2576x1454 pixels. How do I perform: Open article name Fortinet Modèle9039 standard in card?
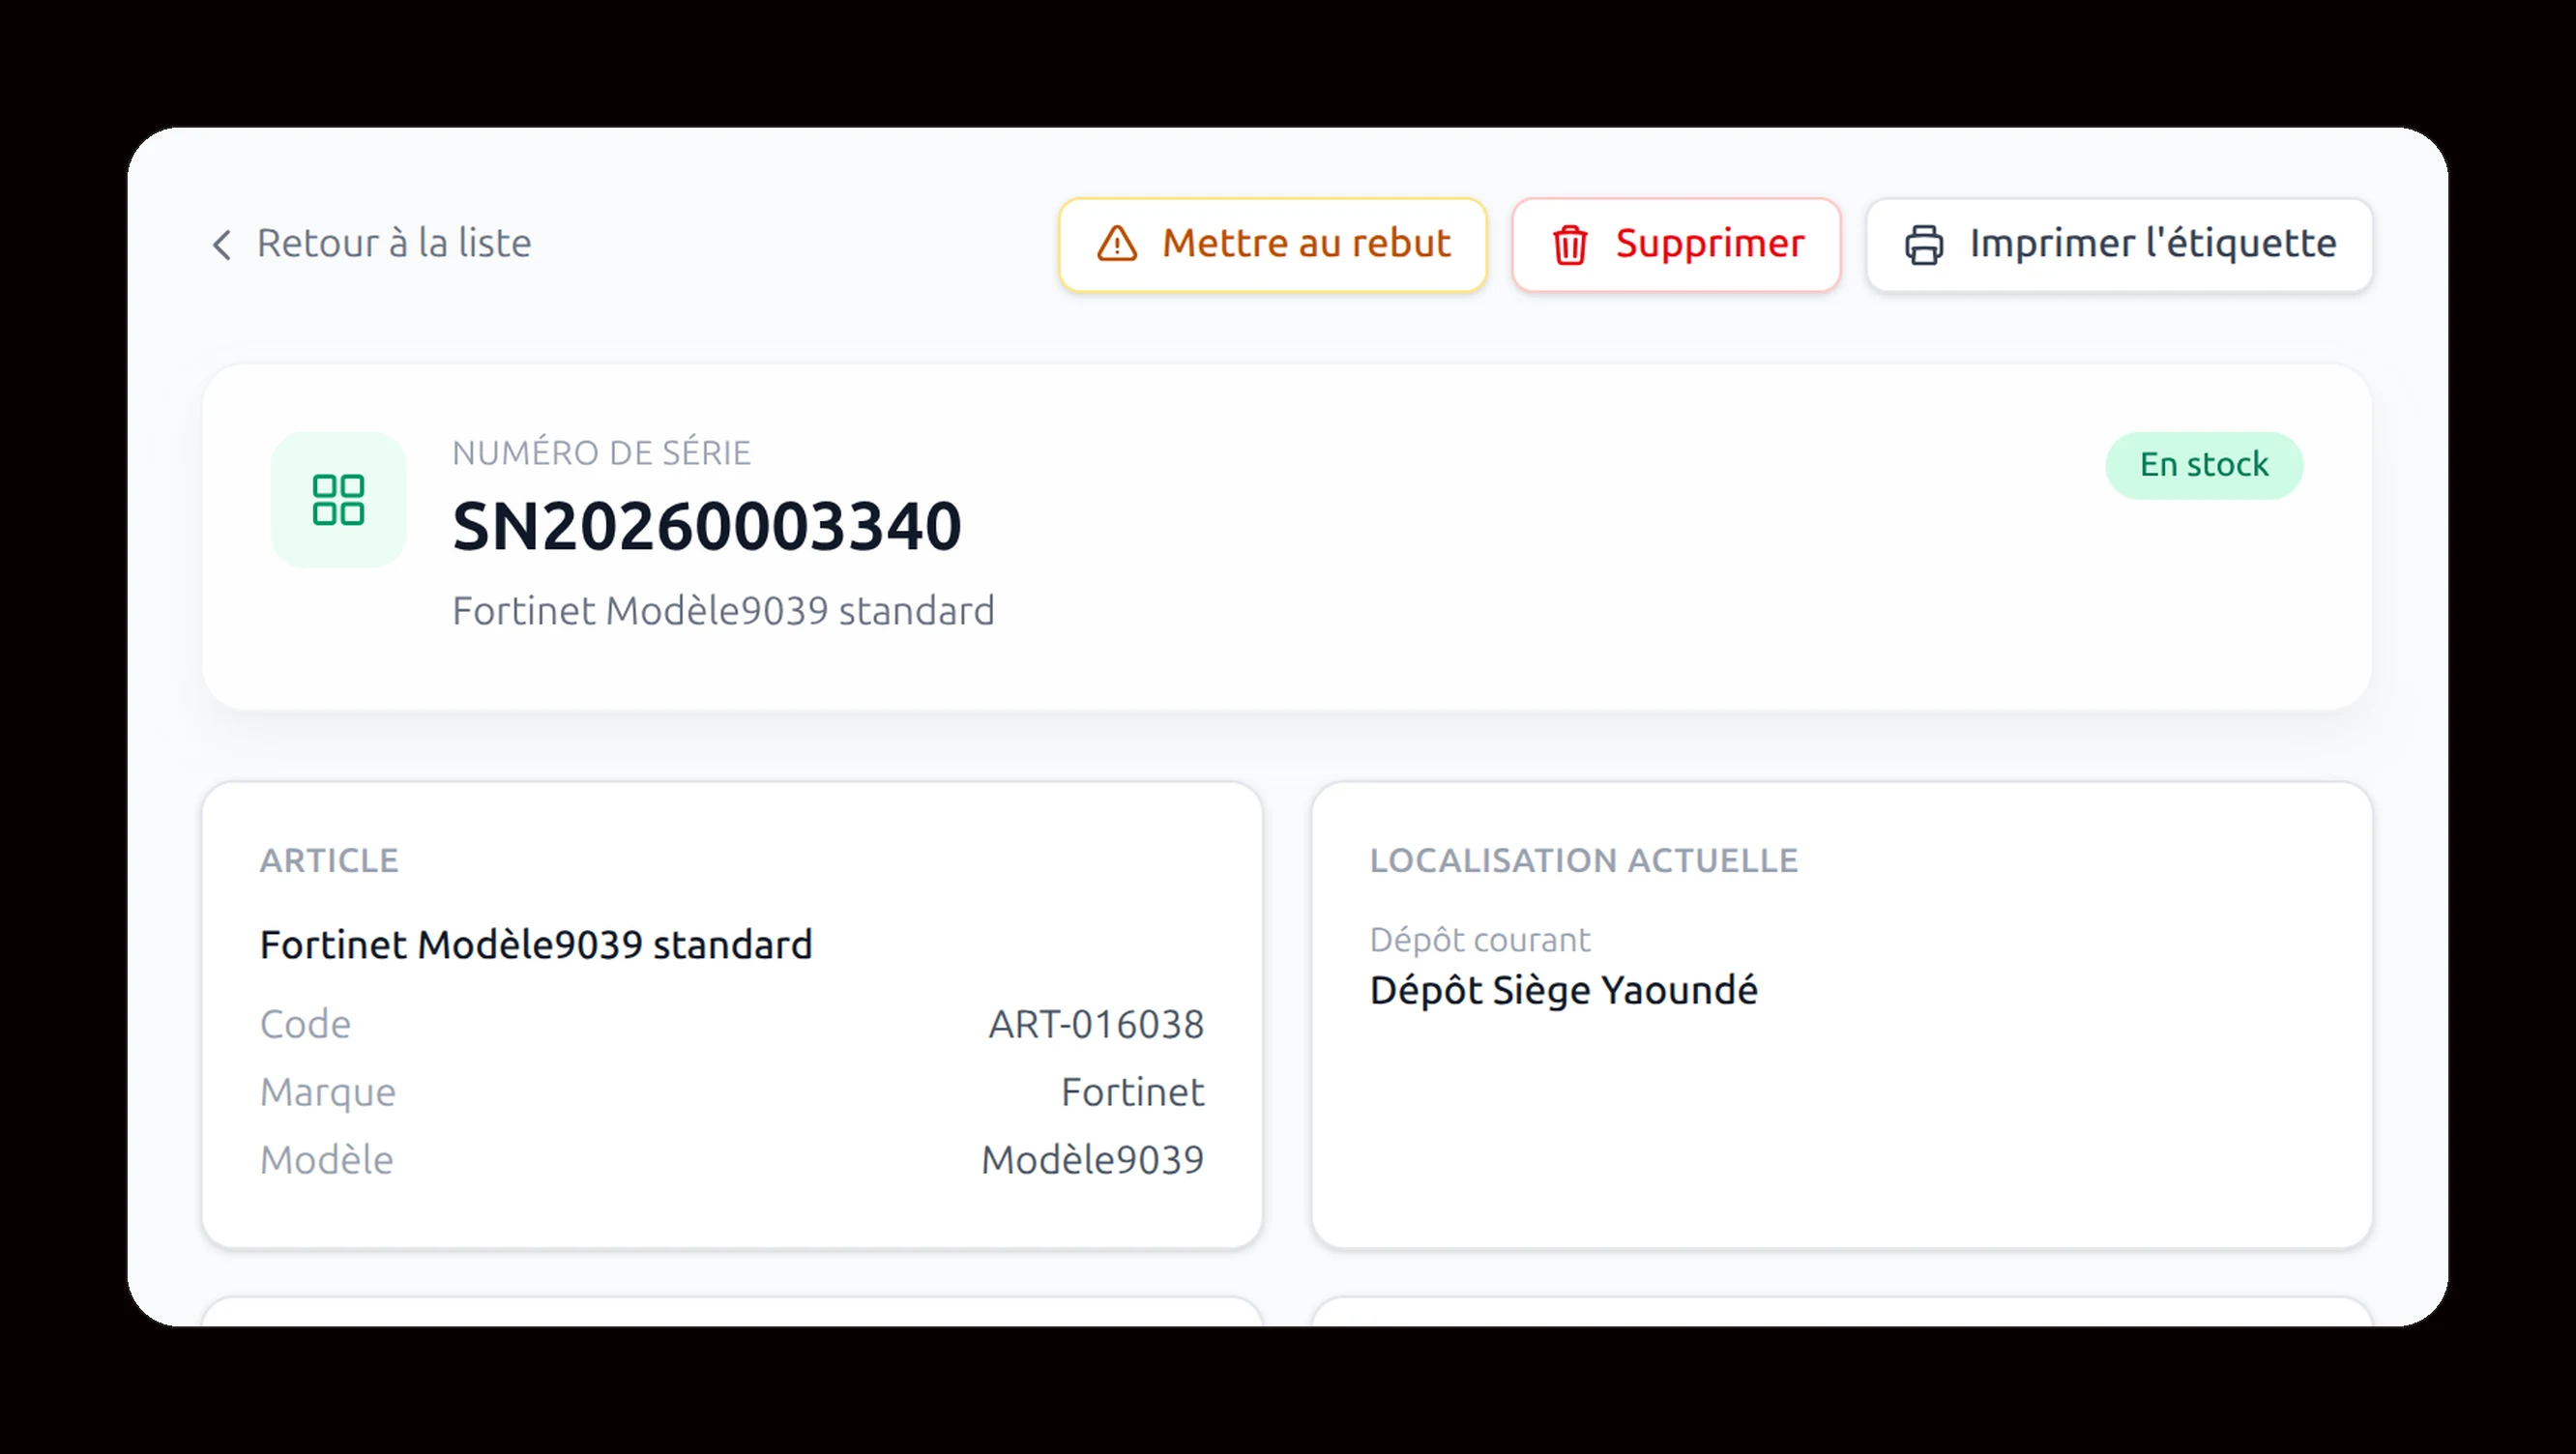pos(536,945)
